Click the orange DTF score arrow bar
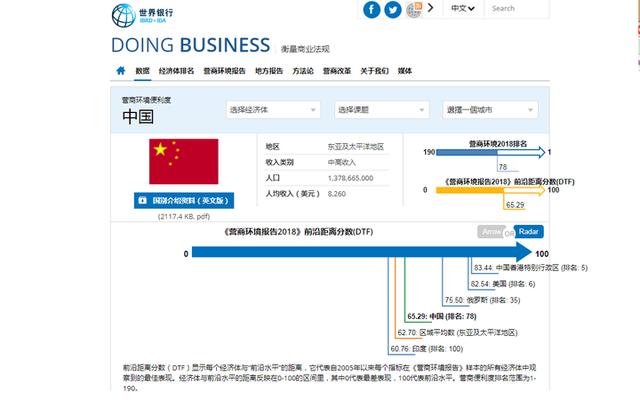The width and height of the screenshot is (640, 400). 490,190
